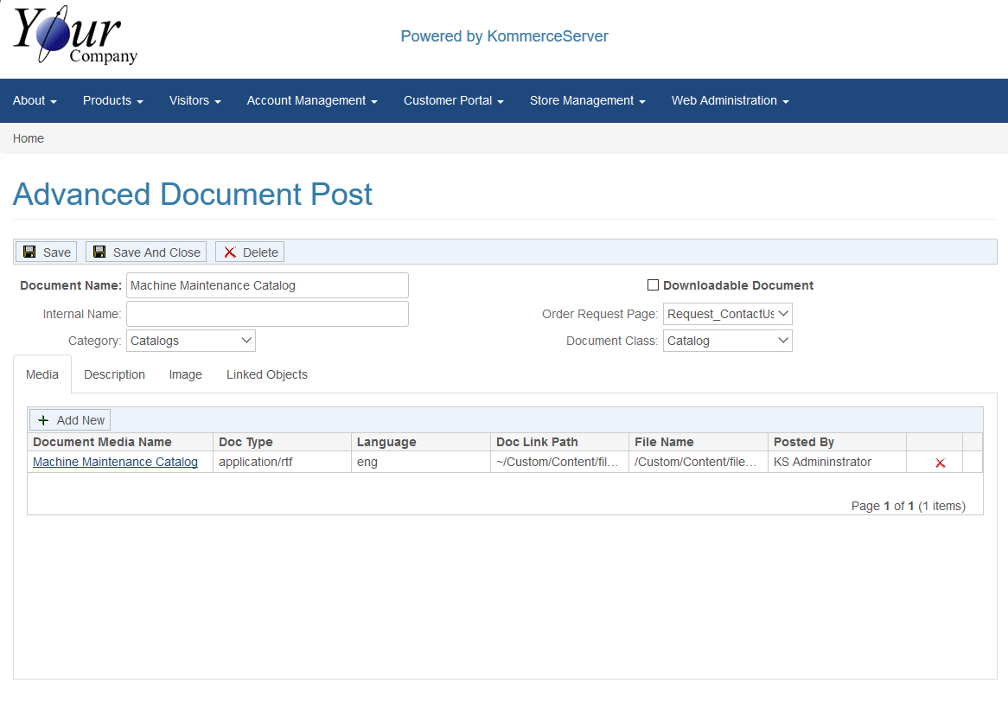Click the Home breadcrumb link
The image size is (1008, 711).
coord(28,139)
